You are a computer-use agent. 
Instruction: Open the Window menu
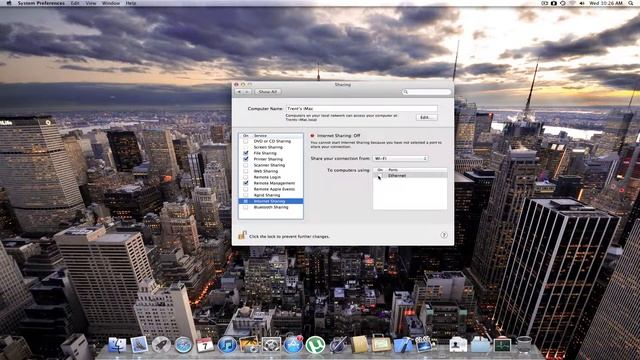[x=111, y=3]
